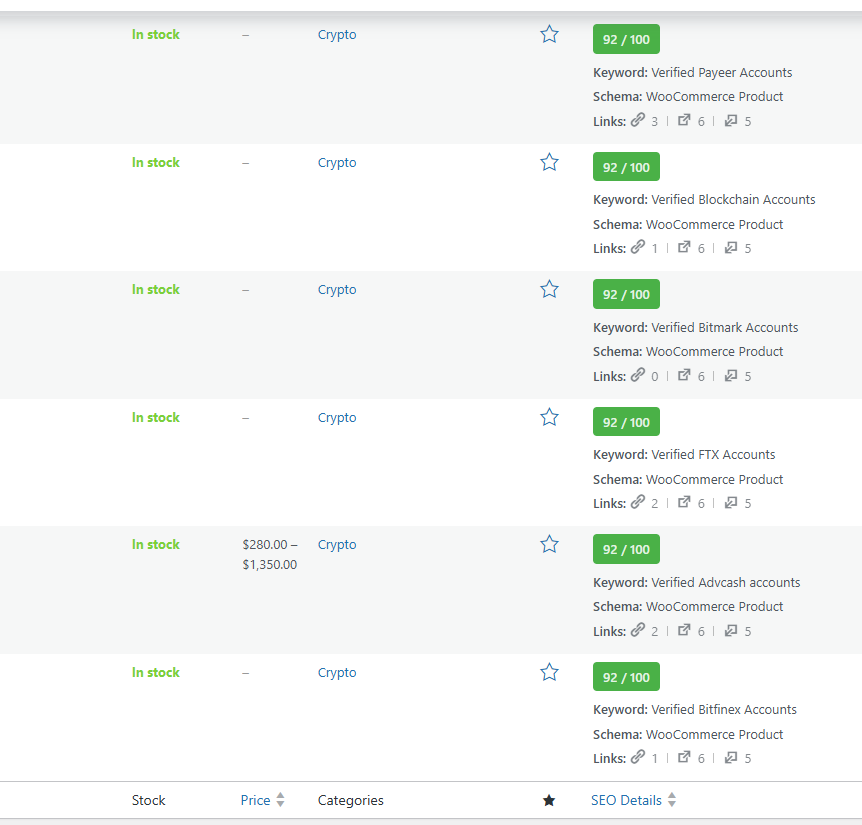Image resolution: width=862 pixels, height=825 pixels.
Task: Click incoming links icon for Verified Bitfinex Accounts
Action: (730, 758)
